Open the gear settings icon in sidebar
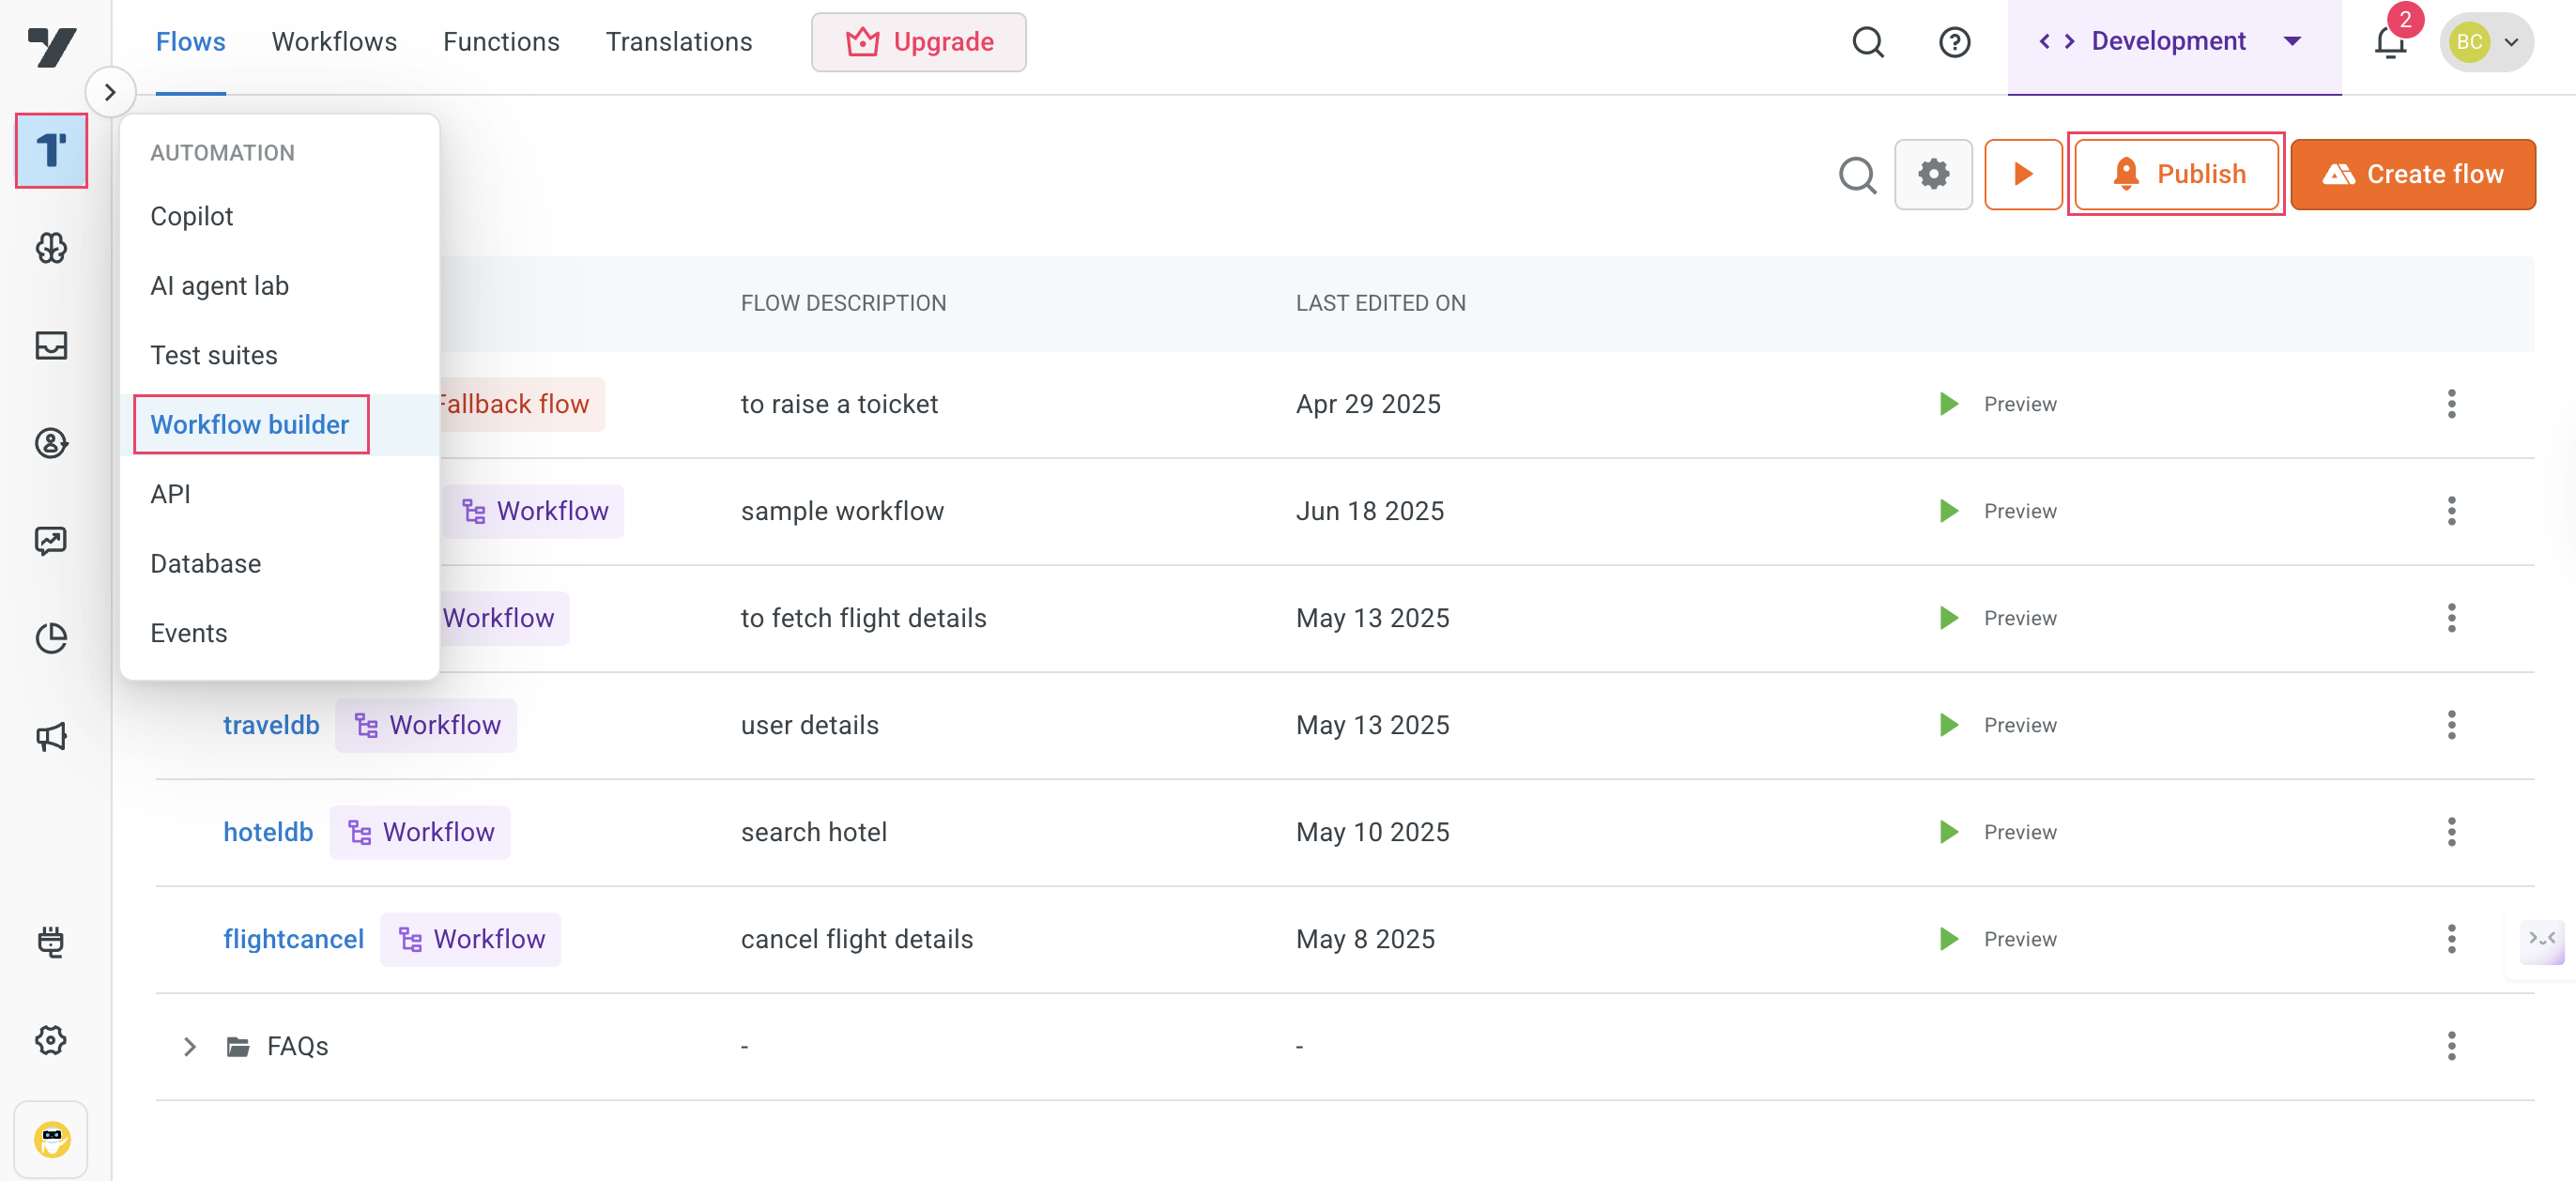Image resolution: width=2576 pixels, height=1181 pixels. [x=51, y=1040]
